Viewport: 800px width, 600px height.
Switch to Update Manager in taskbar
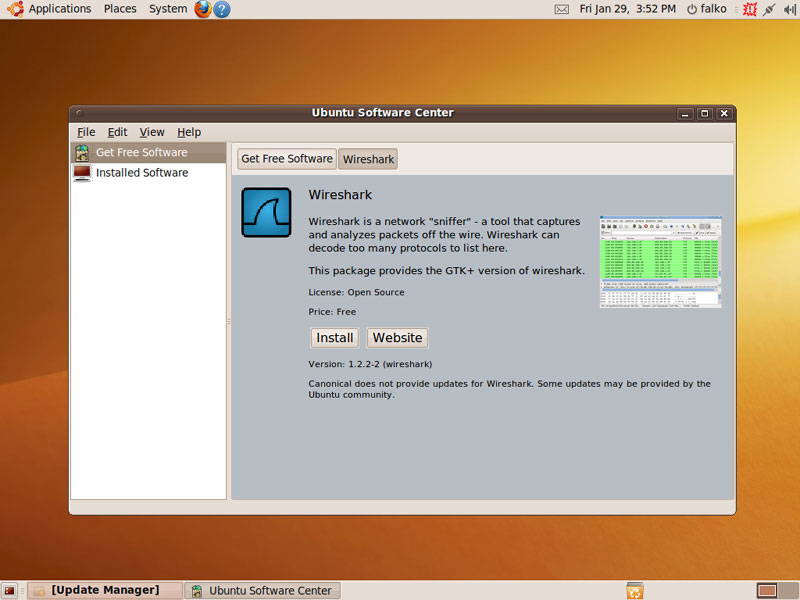click(105, 591)
